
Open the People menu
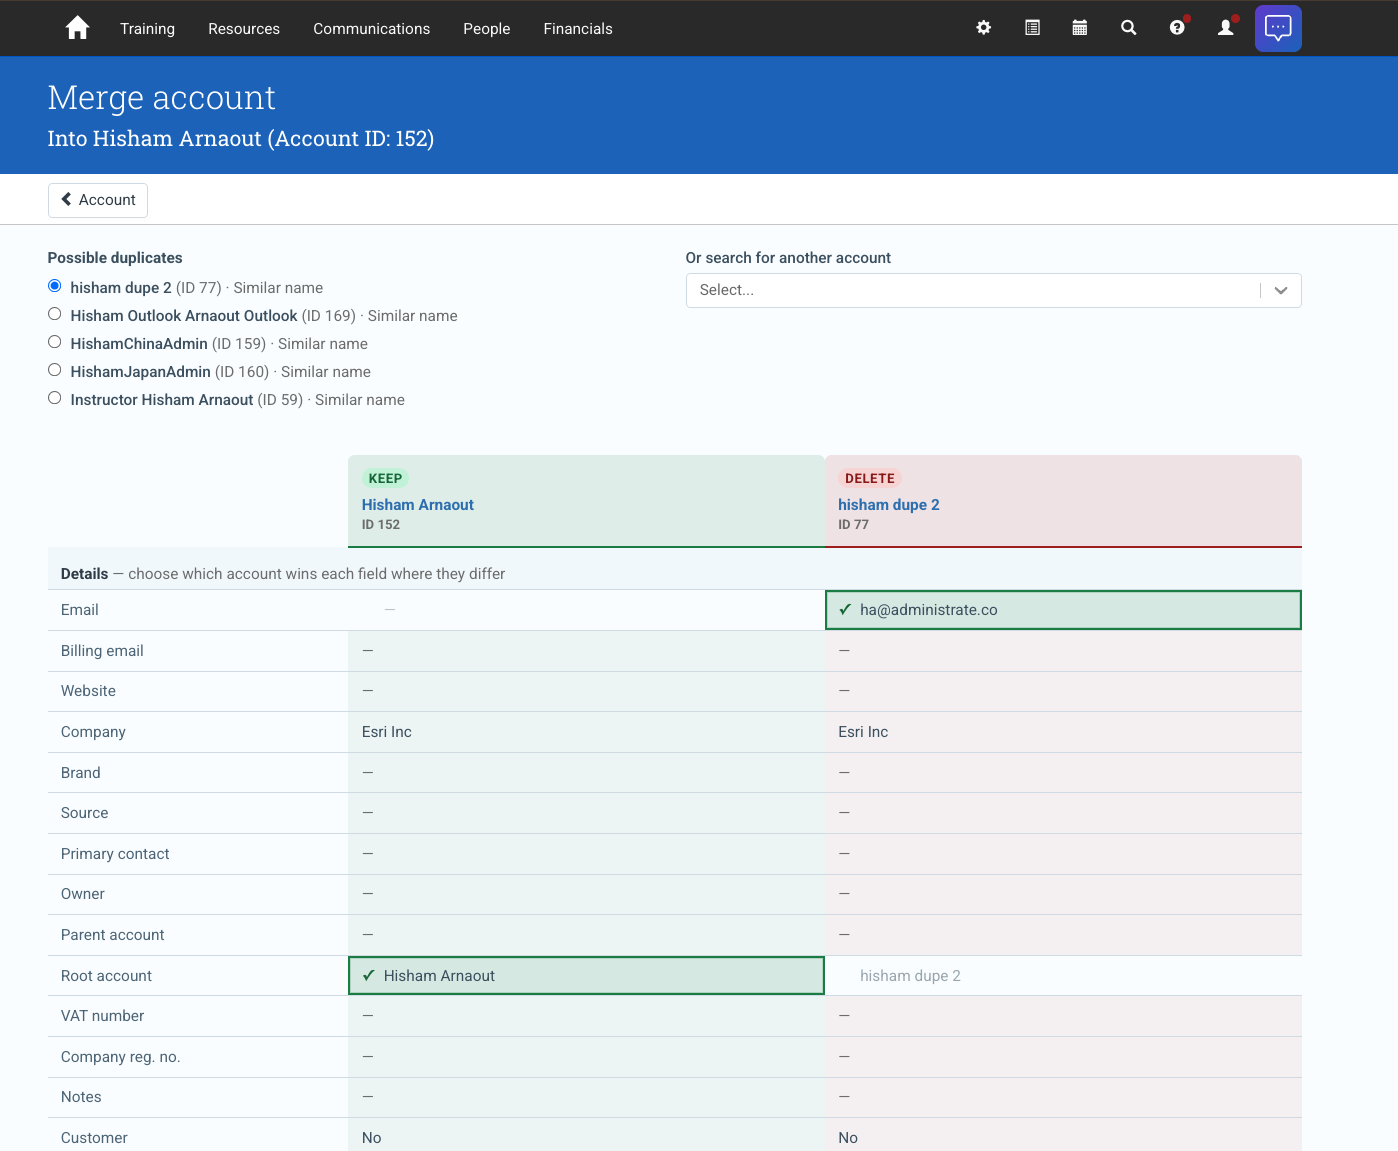click(x=486, y=29)
